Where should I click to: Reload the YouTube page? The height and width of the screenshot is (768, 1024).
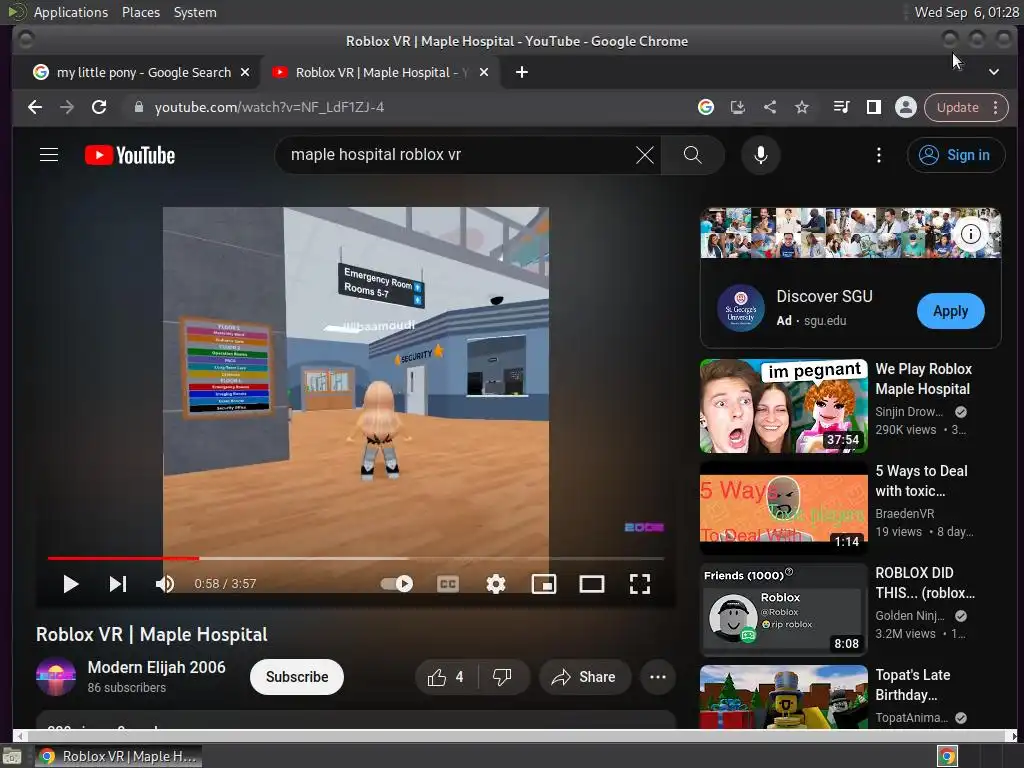tap(99, 107)
